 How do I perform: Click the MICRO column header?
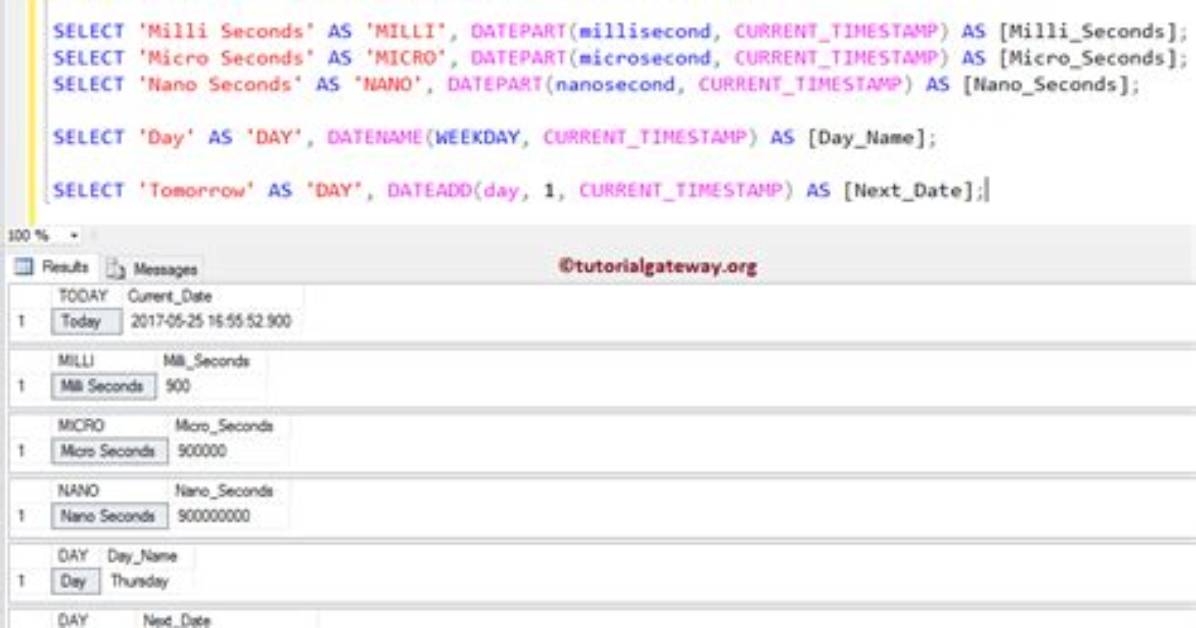(81, 426)
